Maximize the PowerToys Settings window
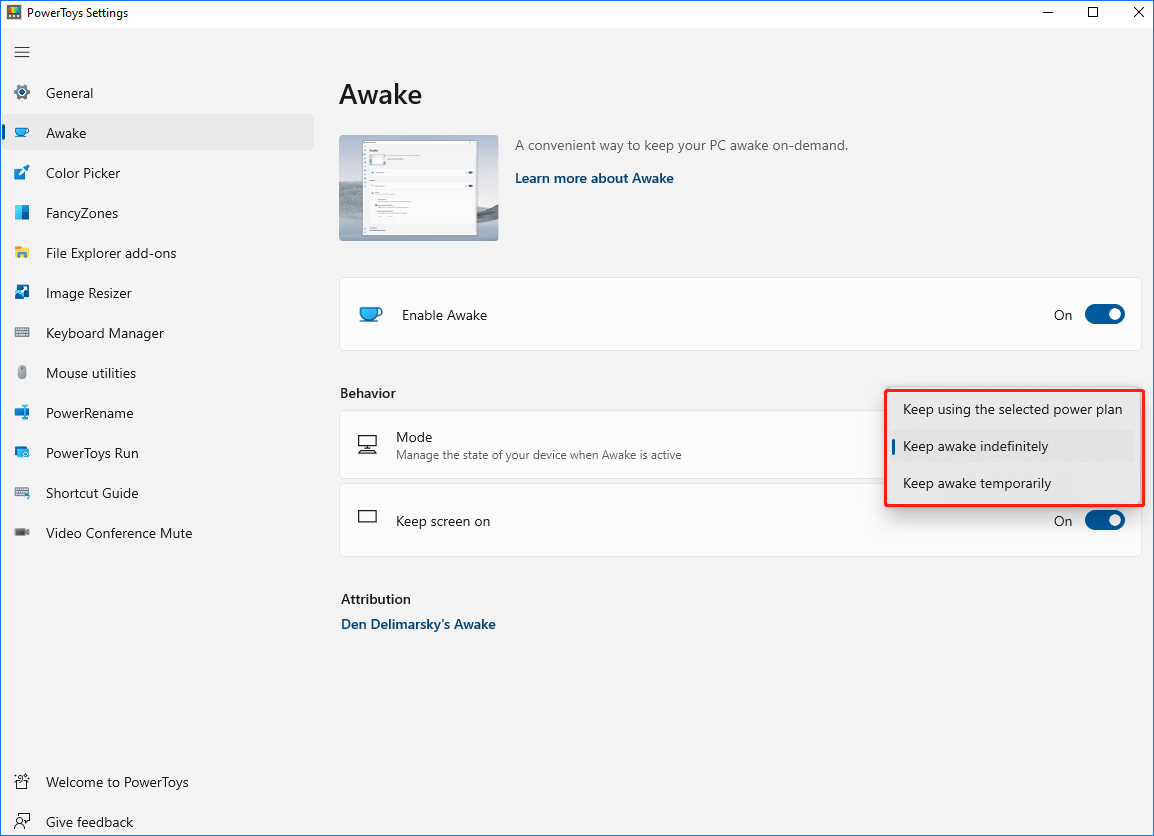The width and height of the screenshot is (1154, 836). pyautogui.click(x=1093, y=13)
